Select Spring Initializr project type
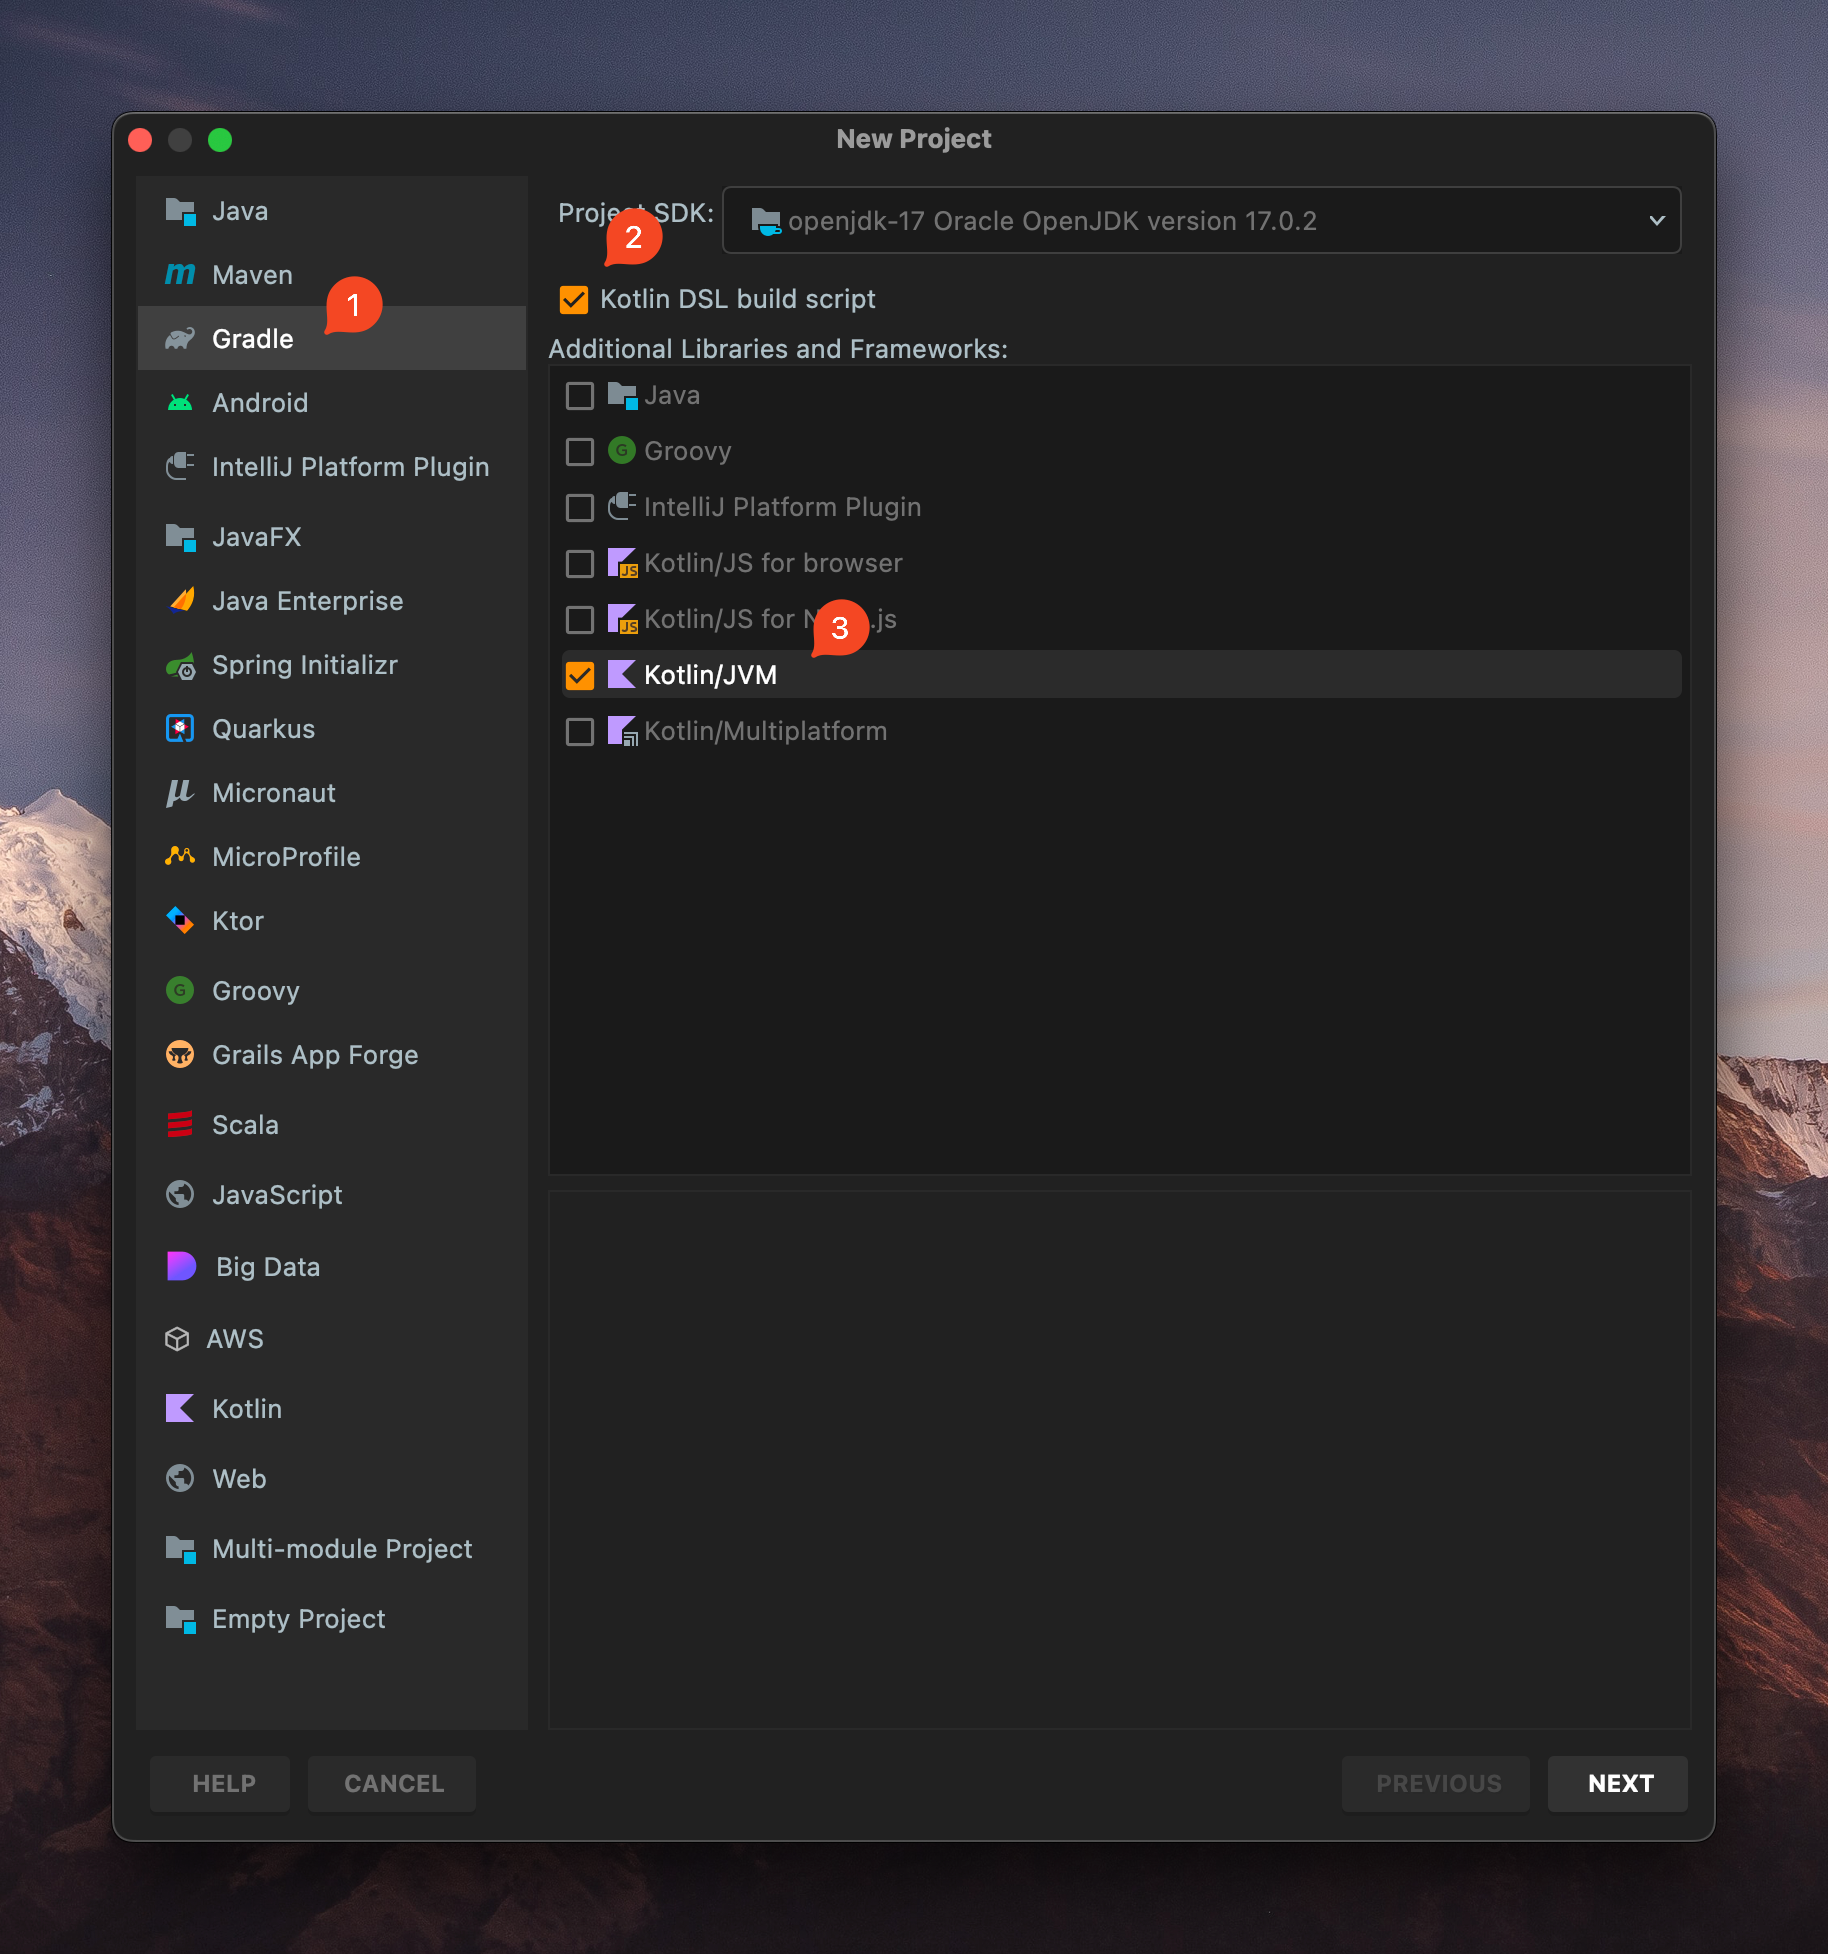The width and height of the screenshot is (1828, 1954). click(332, 665)
